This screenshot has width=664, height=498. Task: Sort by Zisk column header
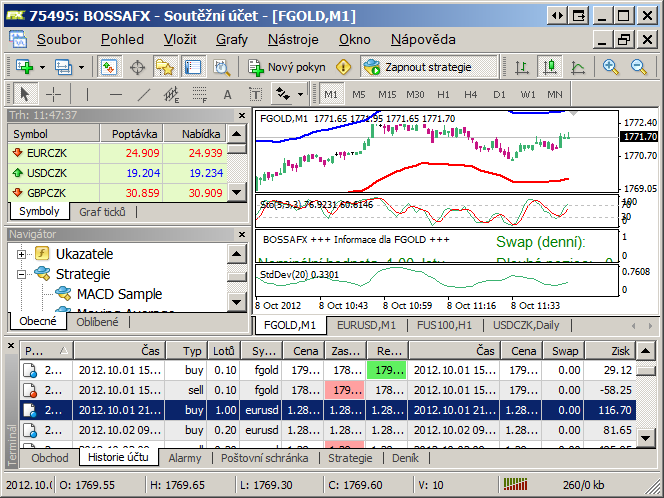point(610,351)
